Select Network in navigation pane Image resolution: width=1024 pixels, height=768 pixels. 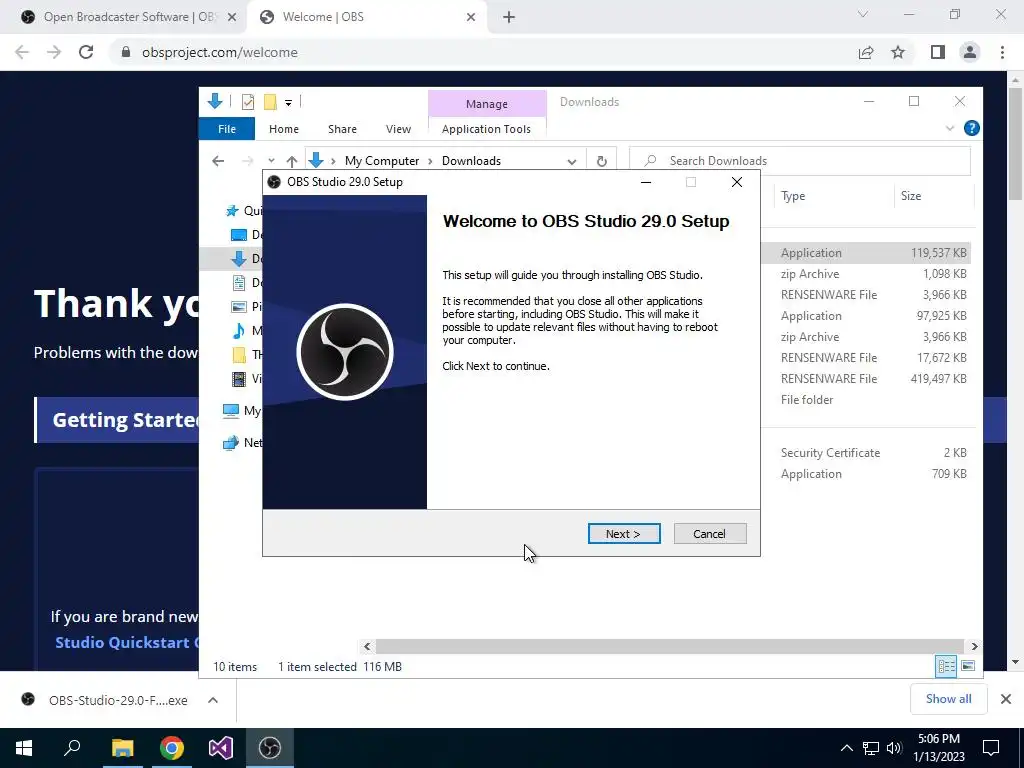click(x=241, y=443)
